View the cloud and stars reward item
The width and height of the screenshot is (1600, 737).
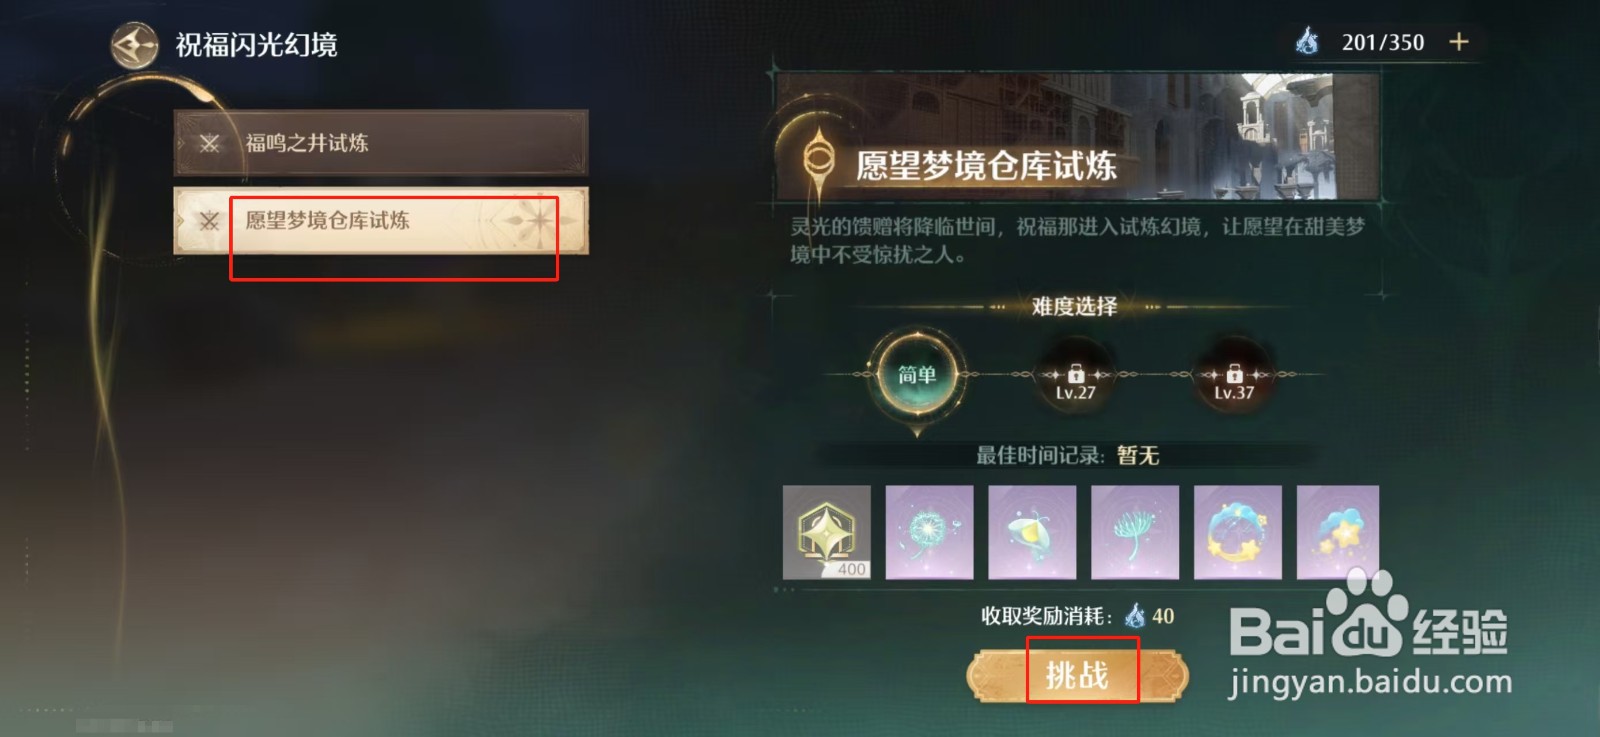point(1338,532)
